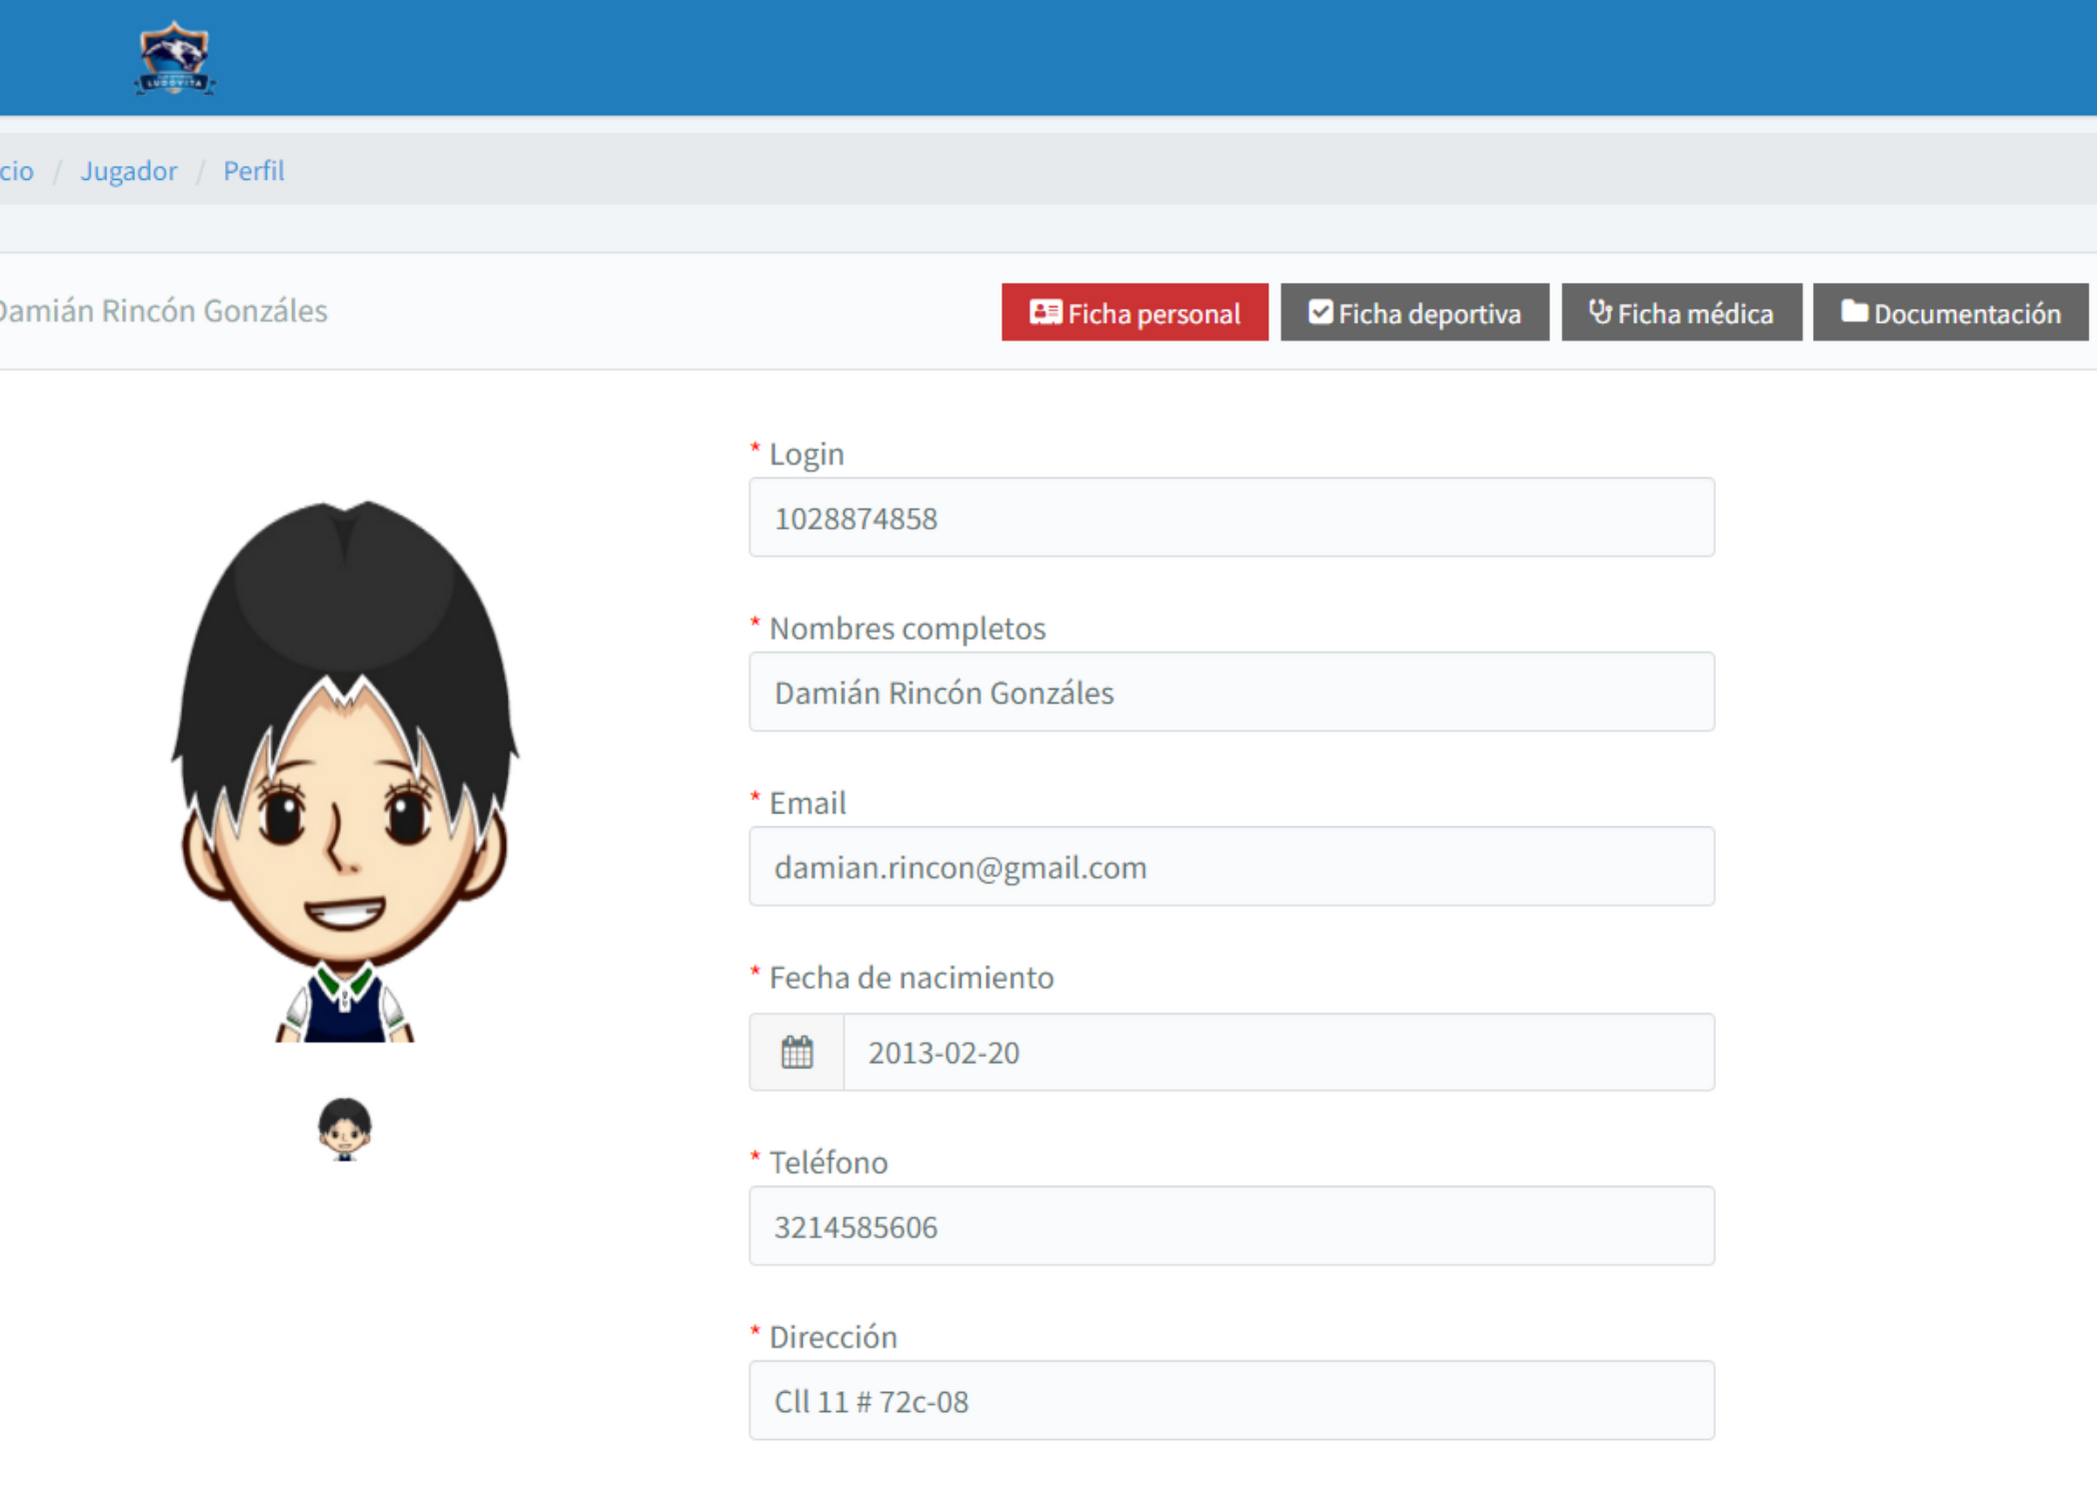The height and width of the screenshot is (1485, 2097).
Task: Click the Teléfono input box
Action: tap(1231, 1226)
